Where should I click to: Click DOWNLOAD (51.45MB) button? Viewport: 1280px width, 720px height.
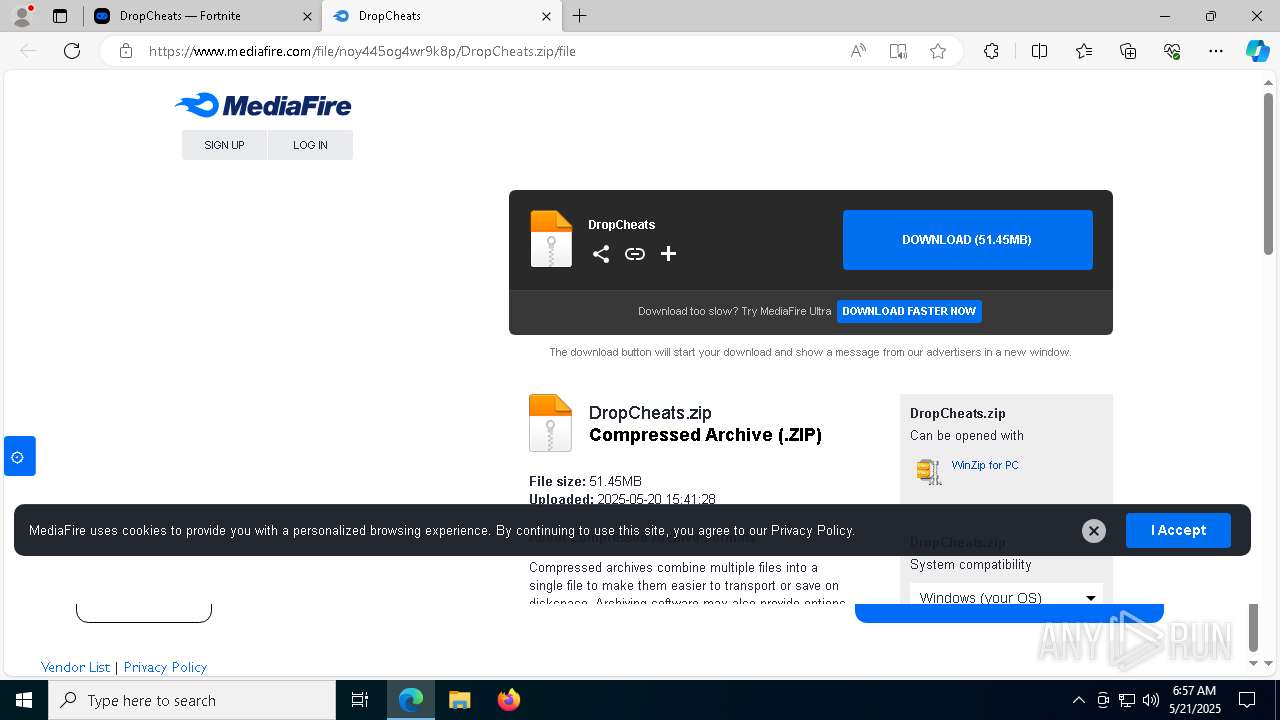(967, 240)
